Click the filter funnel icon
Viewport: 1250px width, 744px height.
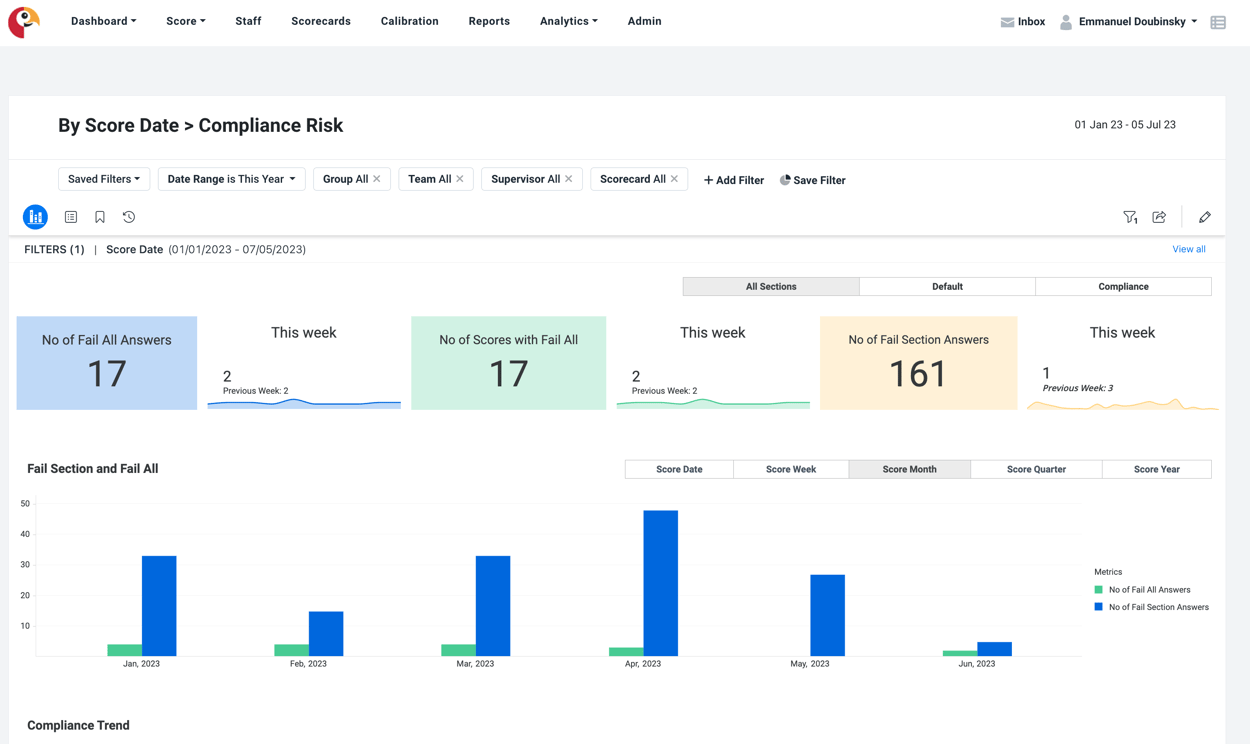[x=1130, y=217]
